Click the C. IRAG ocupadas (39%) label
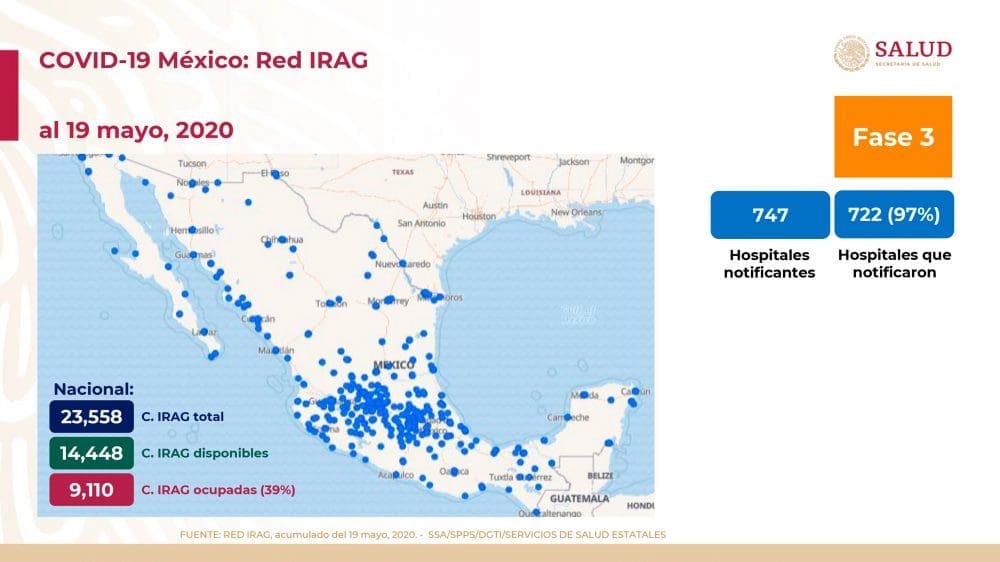 [219, 490]
